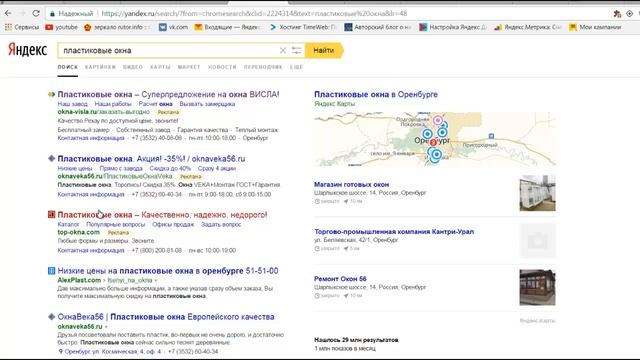Screen dimensions: 640x360
Task: Open Суперпредложение на окна ВИСЛА result
Action: click(169, 94)
